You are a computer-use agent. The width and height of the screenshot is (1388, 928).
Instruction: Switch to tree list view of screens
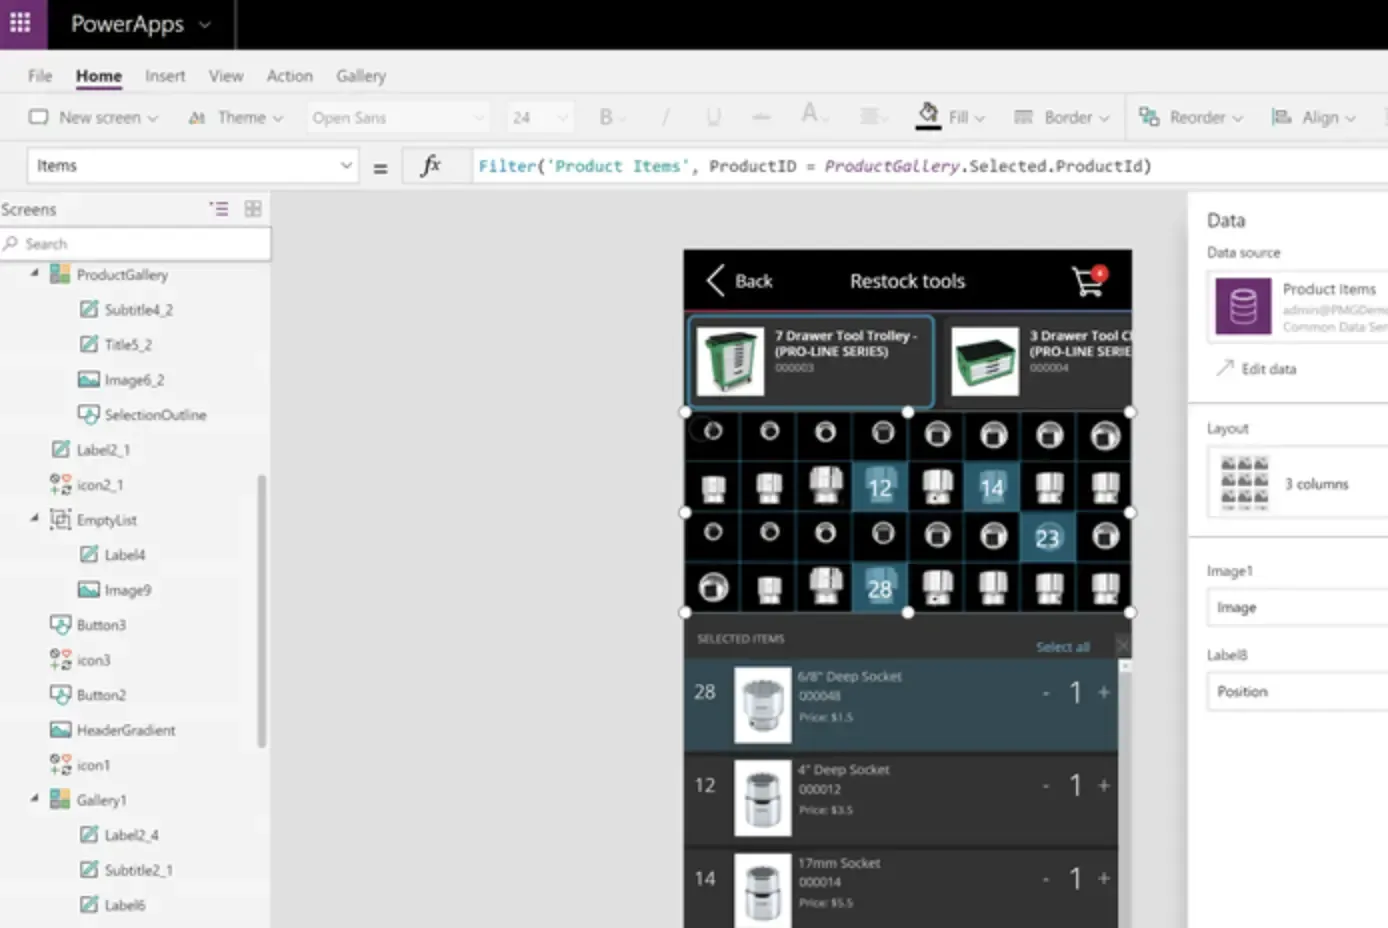(x=219, y=209)
